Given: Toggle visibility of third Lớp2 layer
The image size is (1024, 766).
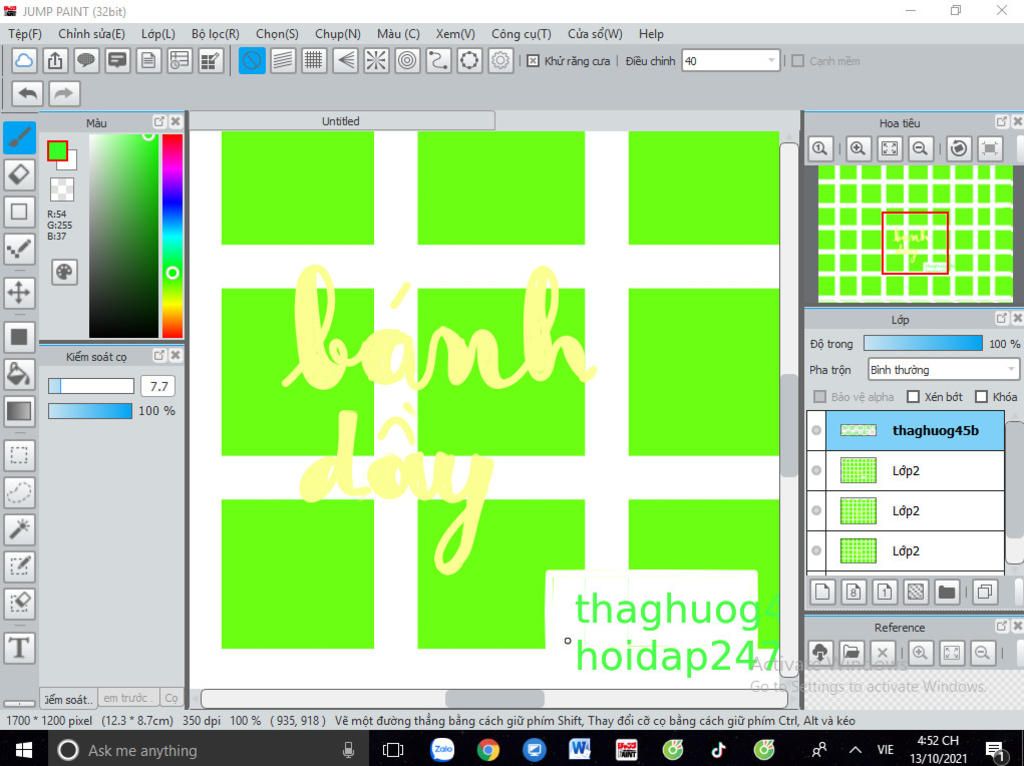Looking at the screenshot, I should pyautogui.click(x=816, y=551).
